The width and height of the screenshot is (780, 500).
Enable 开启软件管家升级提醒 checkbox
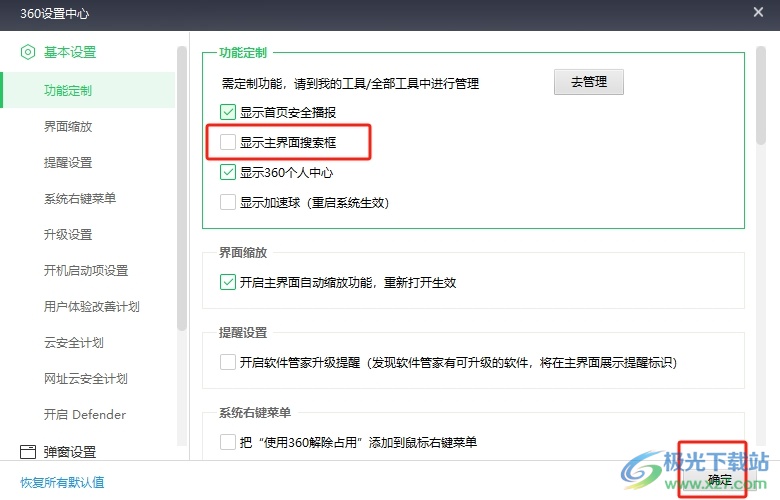tap(228, 362)
